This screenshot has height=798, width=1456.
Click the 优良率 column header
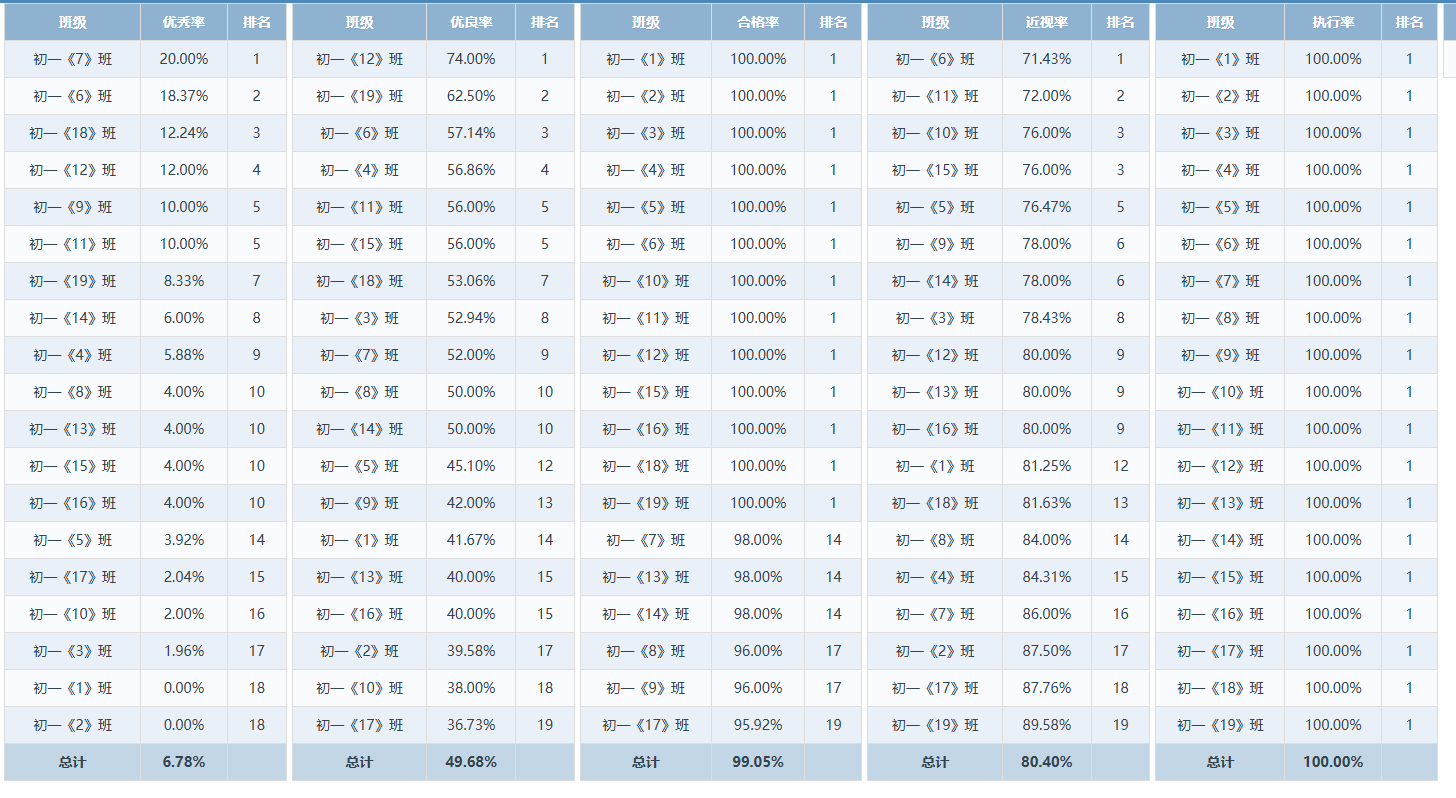click(x=471, y=22)
